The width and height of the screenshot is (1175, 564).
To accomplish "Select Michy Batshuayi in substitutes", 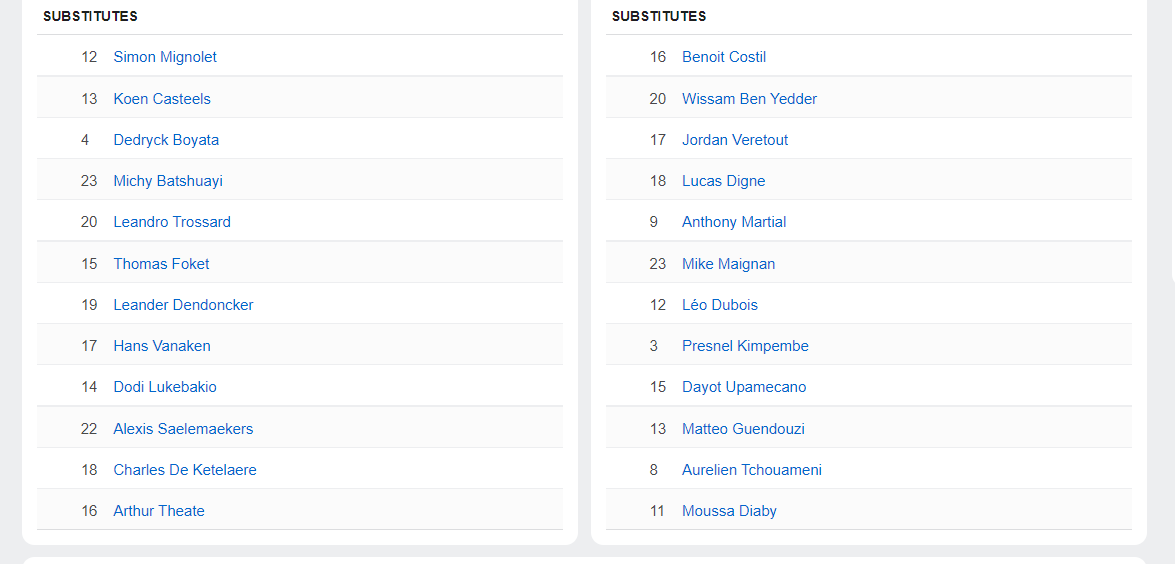I will click(x=168, y=181).
